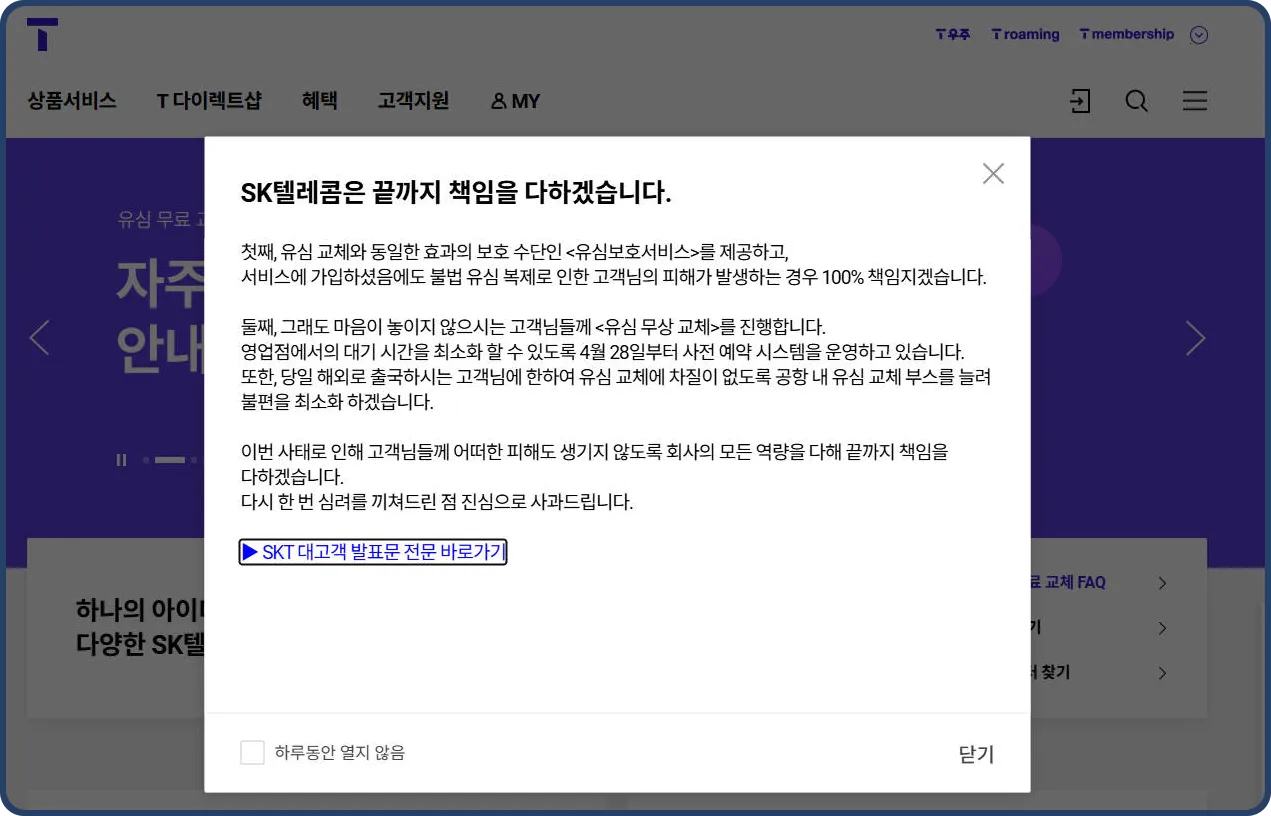
Task: Click chevron beside 교체 FAQ row
Action: click(1162, 583)
